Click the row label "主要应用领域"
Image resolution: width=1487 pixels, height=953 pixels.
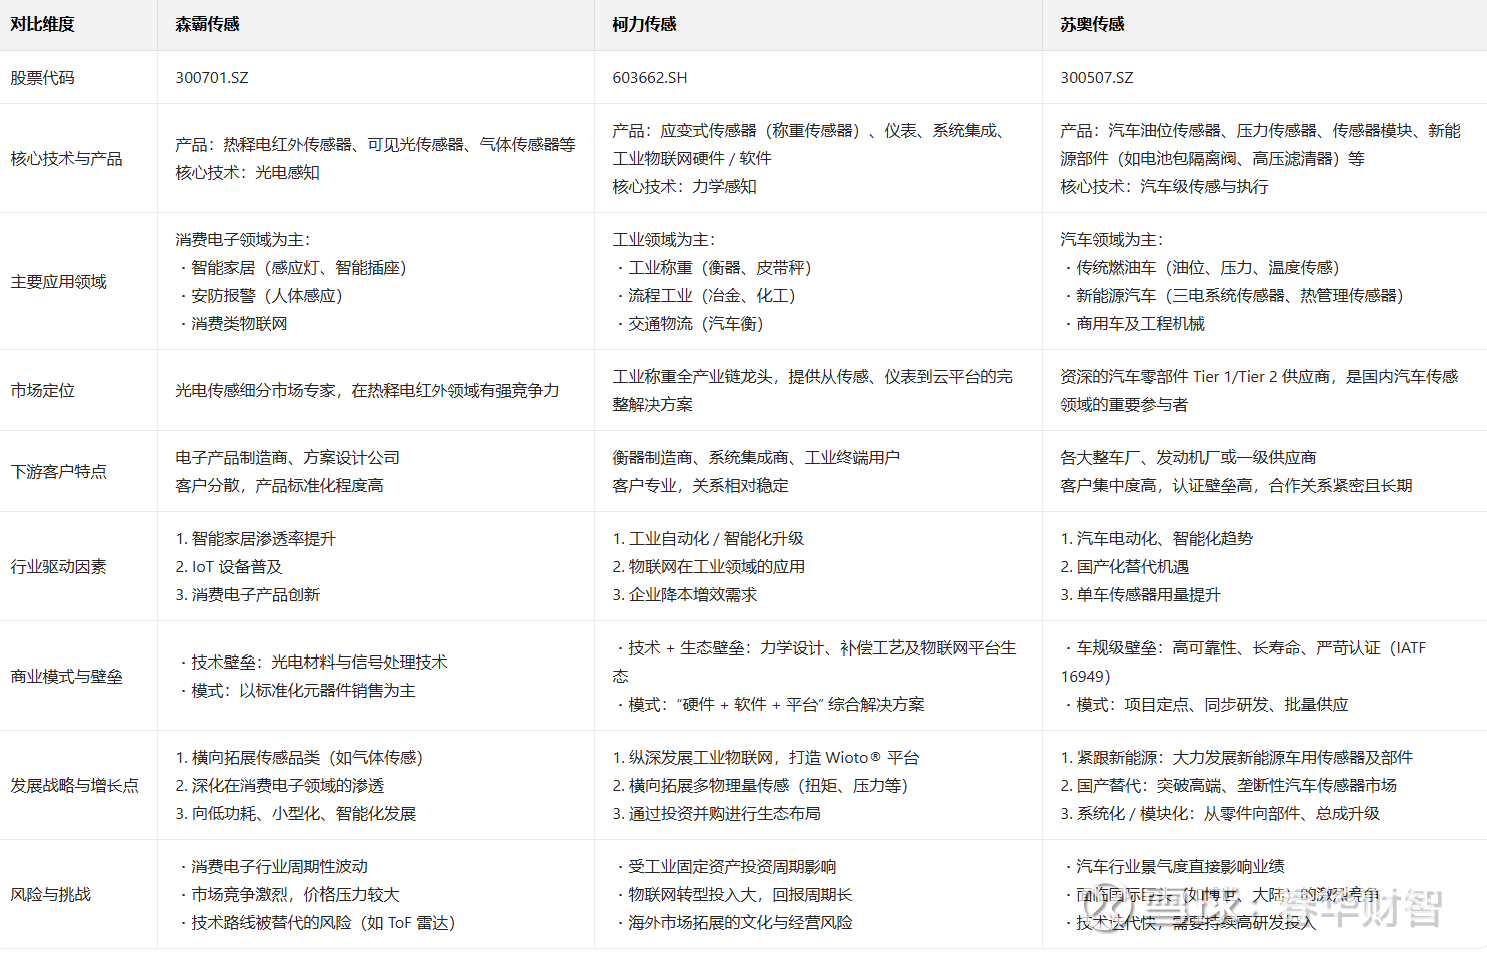(59, 282)
